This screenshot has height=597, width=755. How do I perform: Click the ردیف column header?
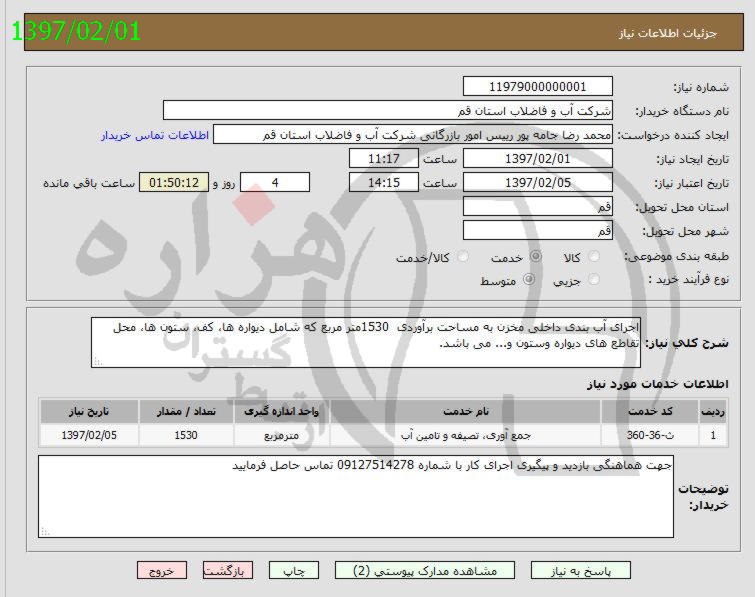713,412
